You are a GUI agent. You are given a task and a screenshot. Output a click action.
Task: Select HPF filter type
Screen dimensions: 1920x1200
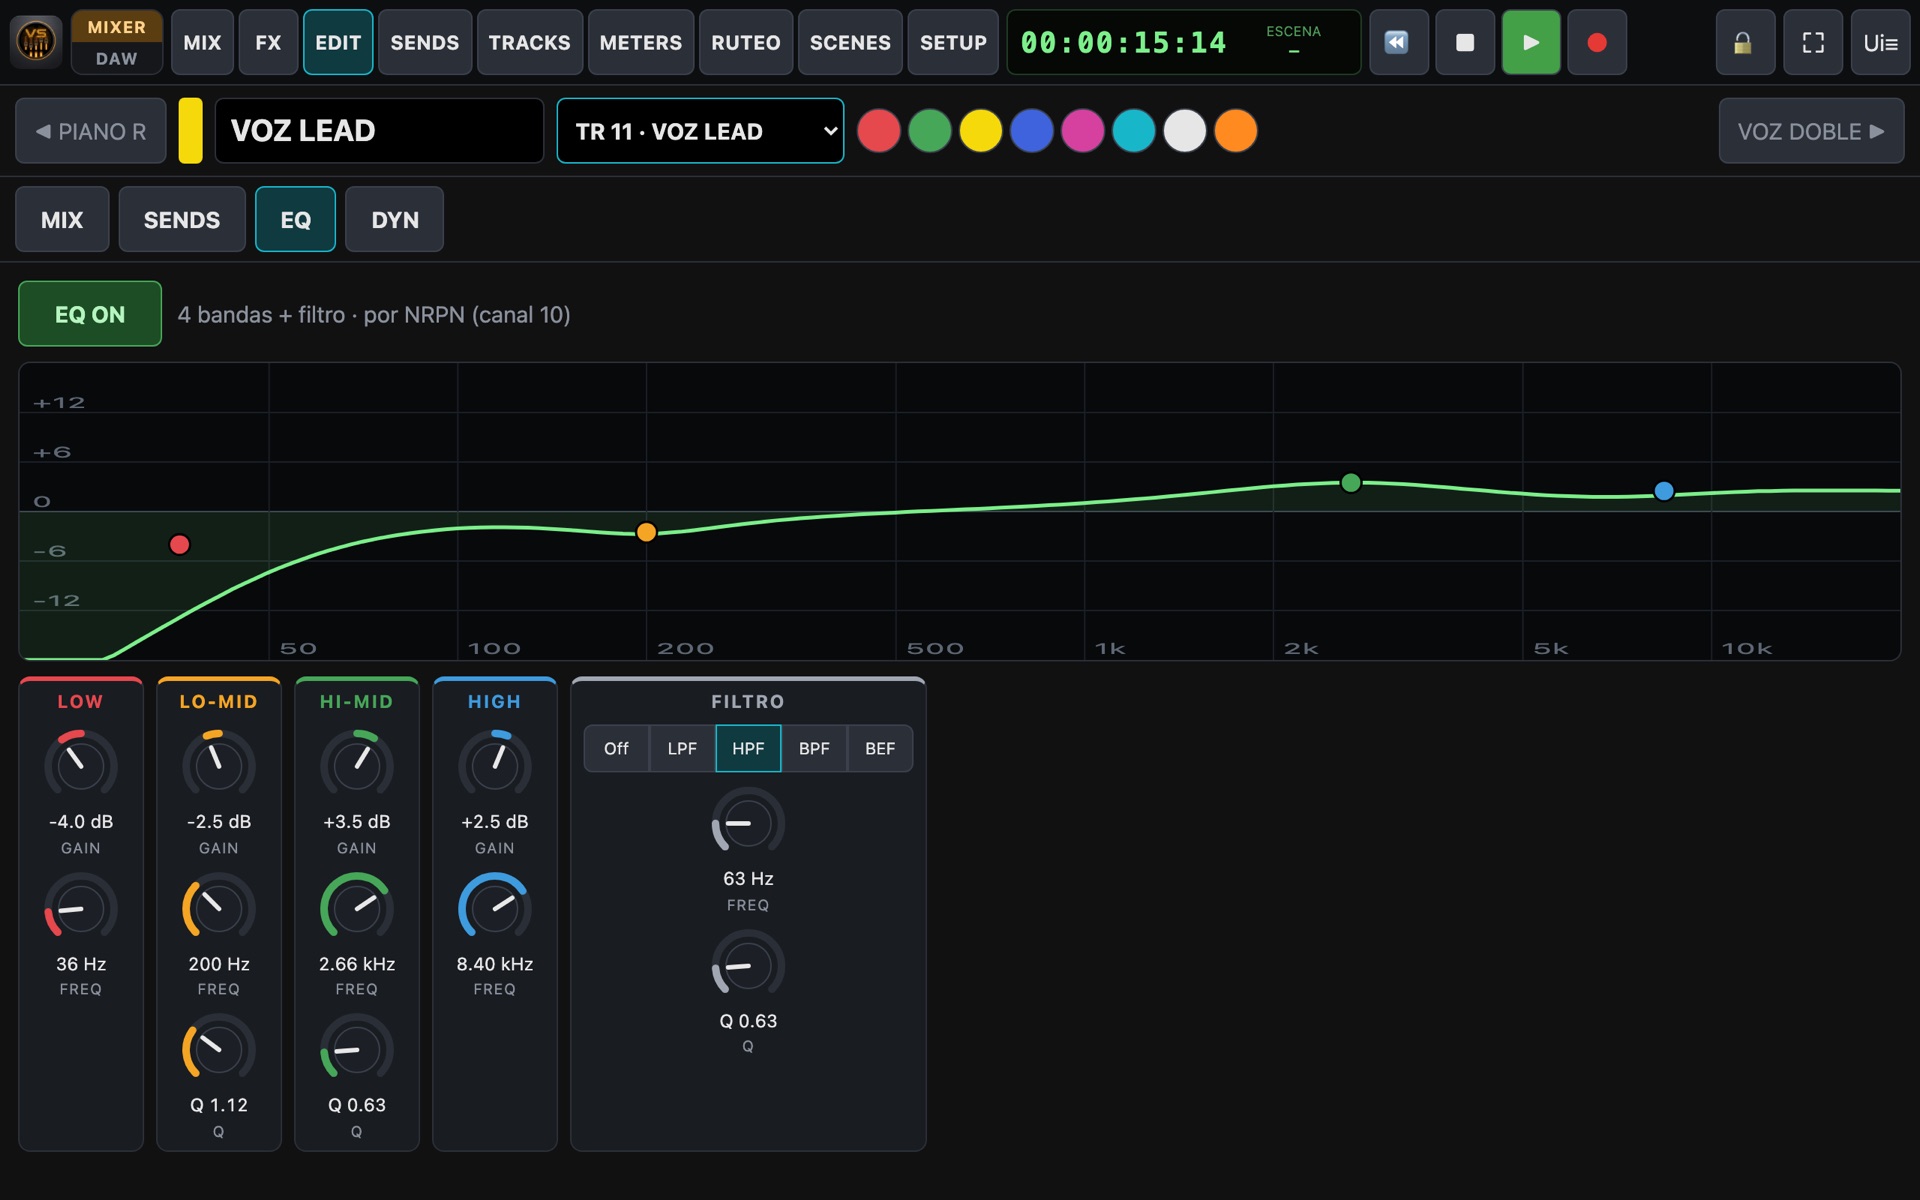tap(748, 748)
